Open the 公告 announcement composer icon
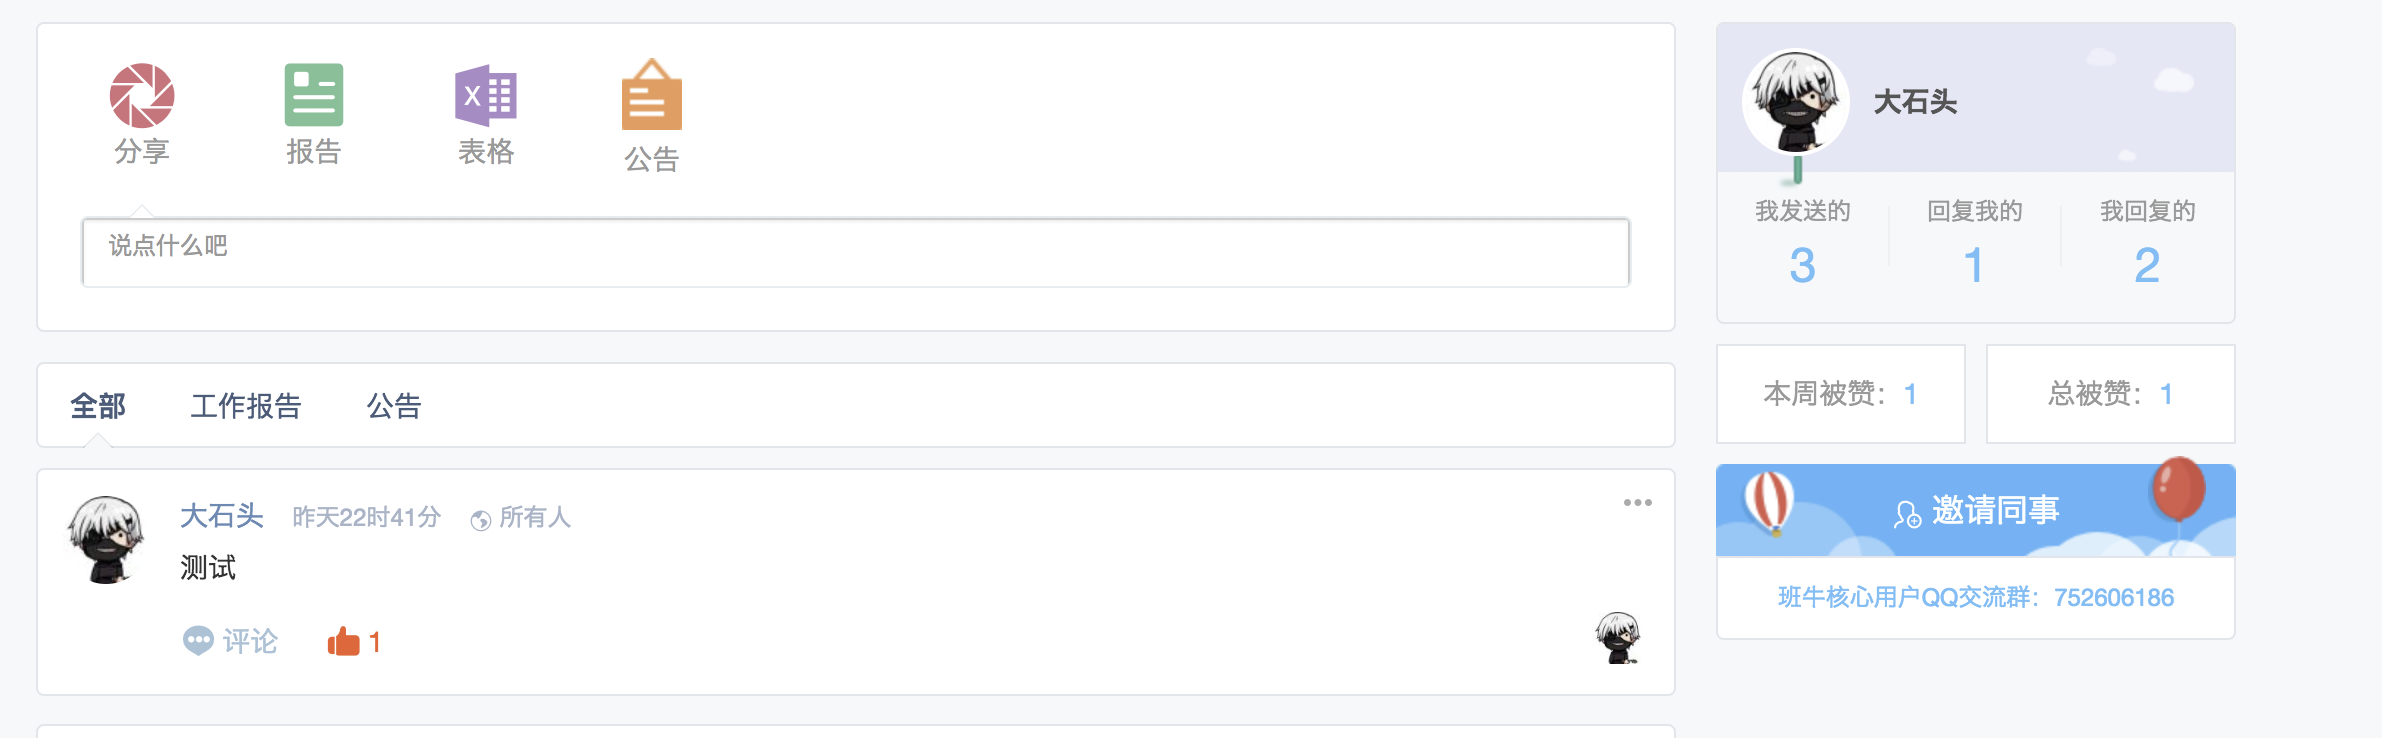The width and height of the screenshot is (2382, 738). point(652,97)
